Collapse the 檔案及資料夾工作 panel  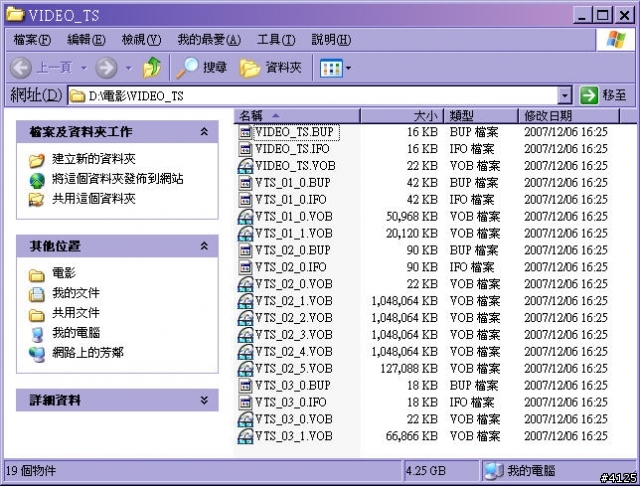[204, 132]
